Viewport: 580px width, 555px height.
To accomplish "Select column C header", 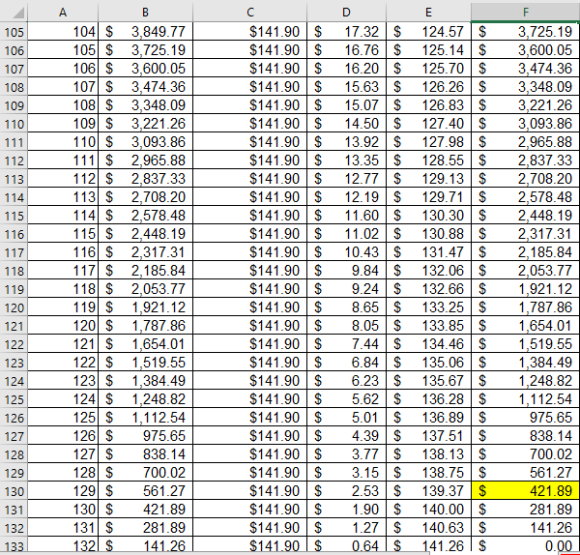I will [250, 12].
